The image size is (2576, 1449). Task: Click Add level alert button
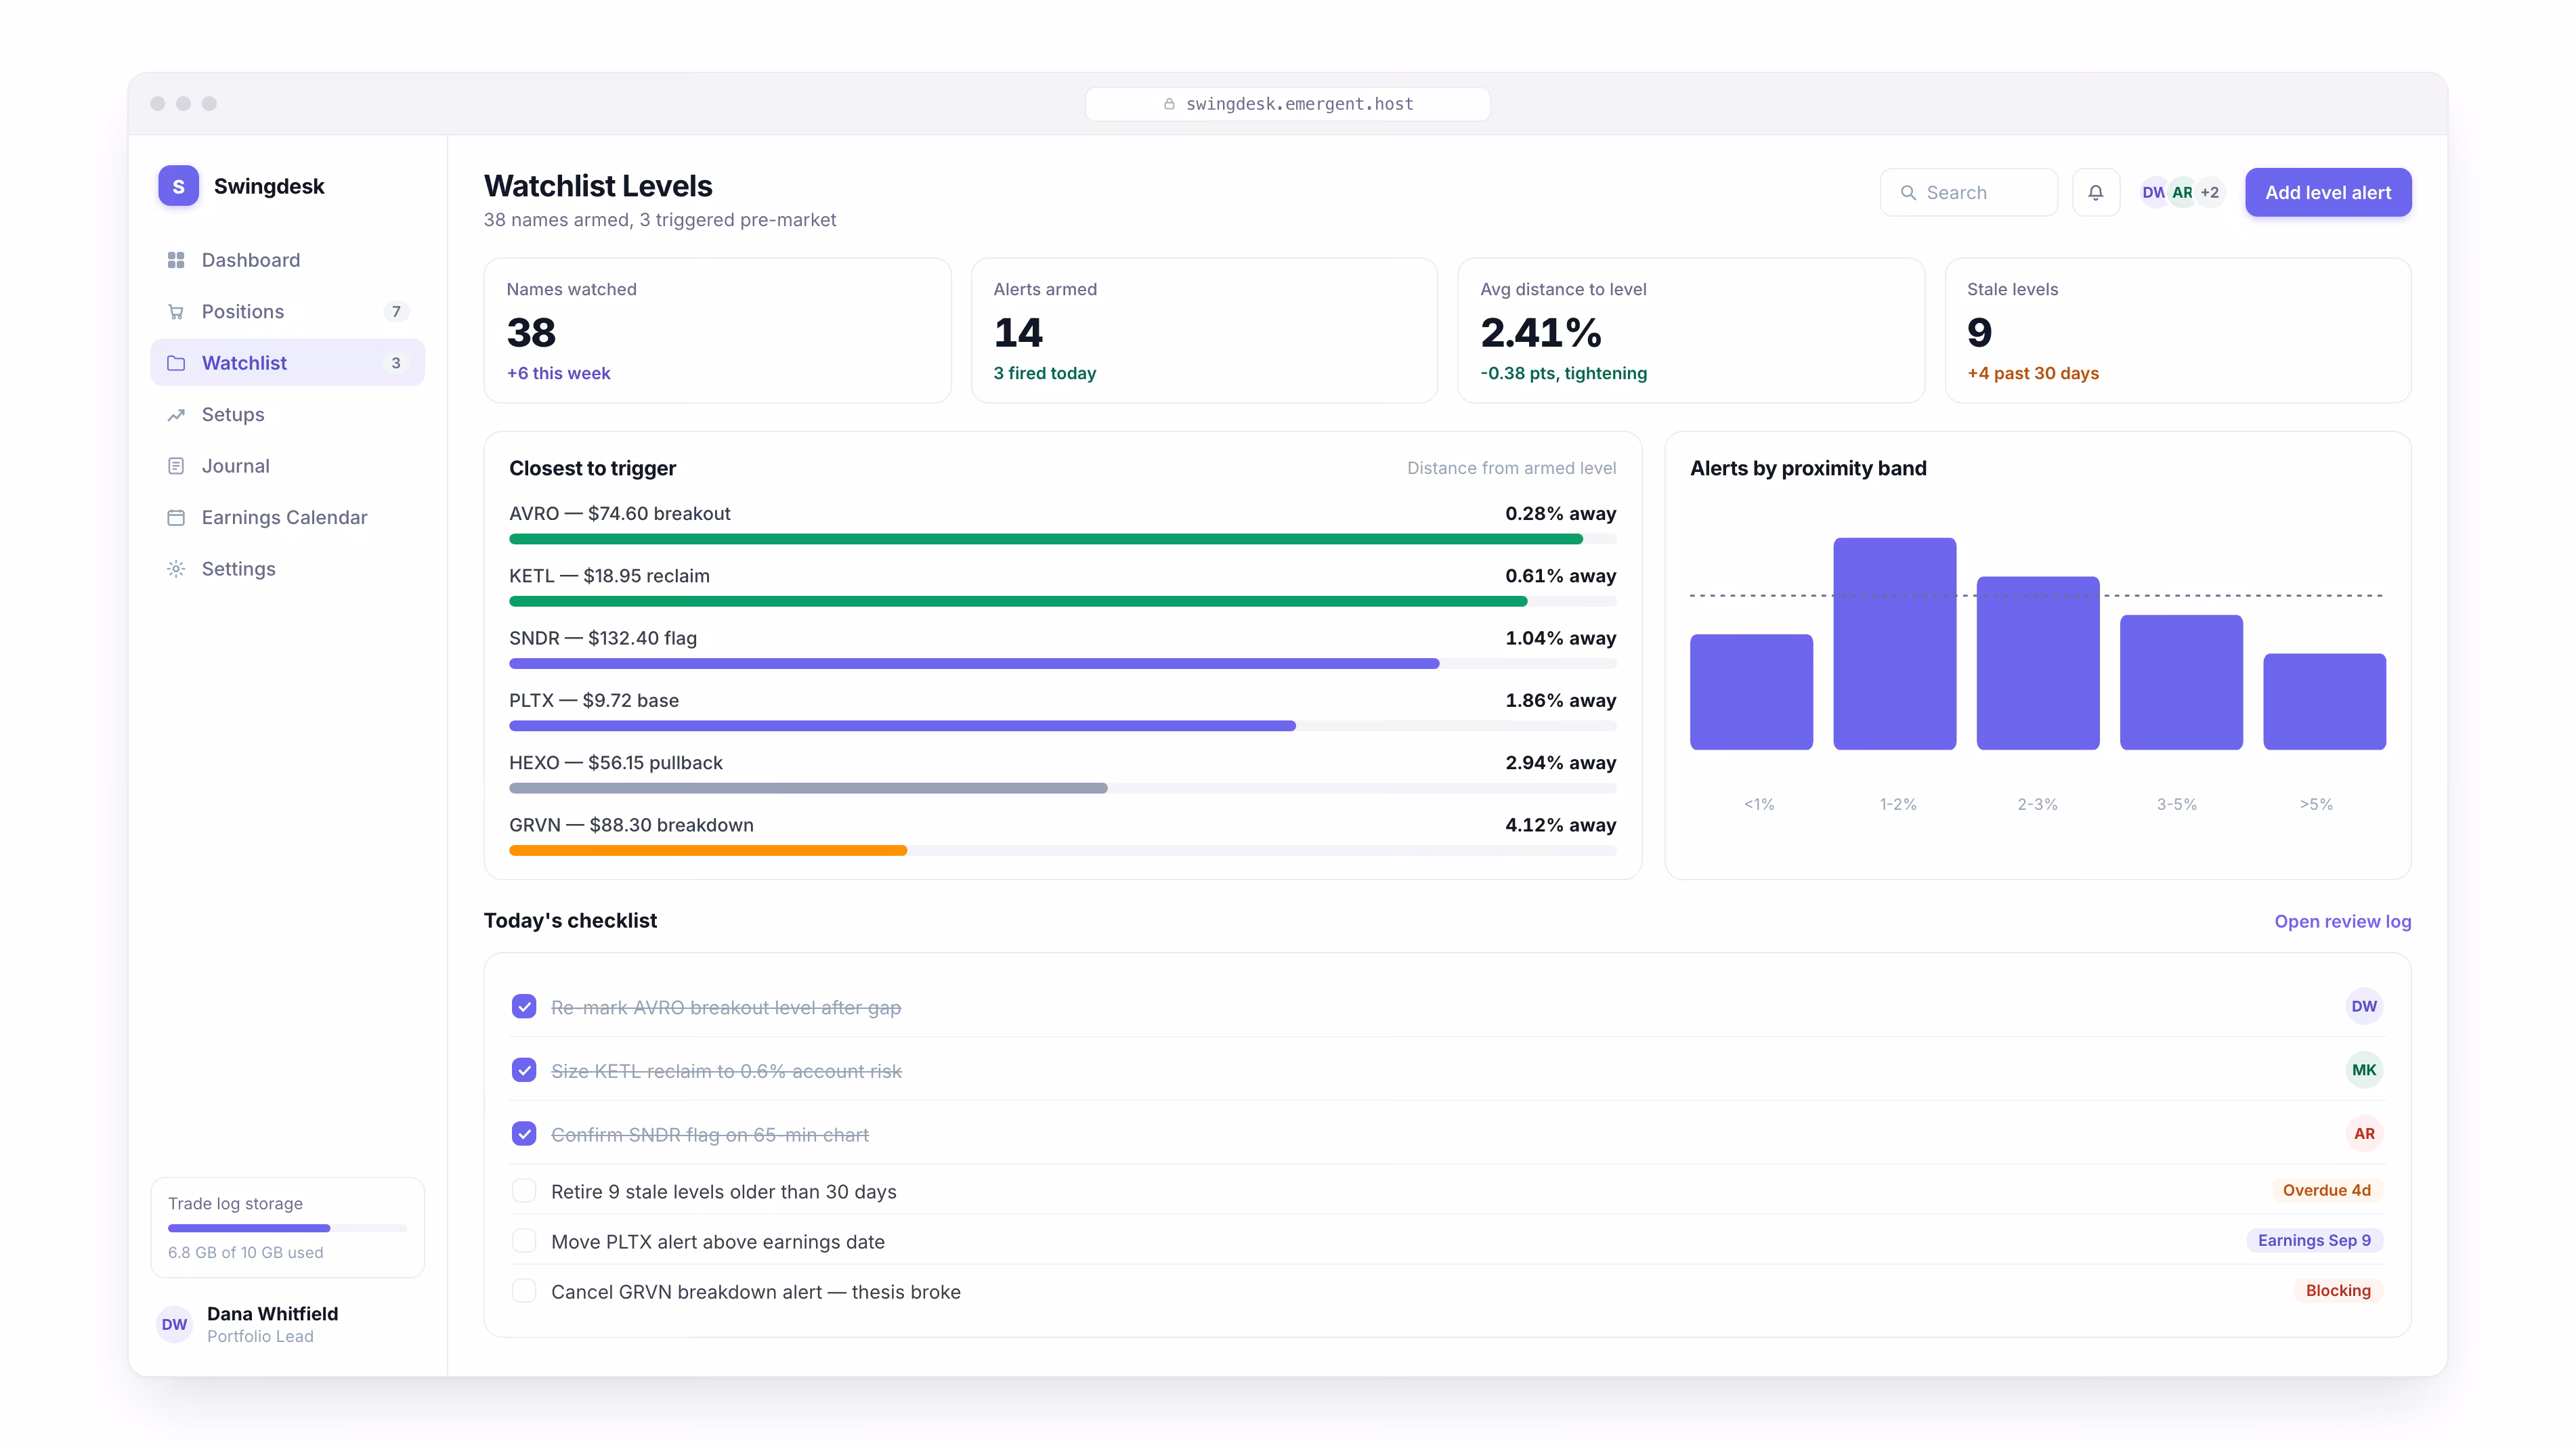tap(2328, 192)
